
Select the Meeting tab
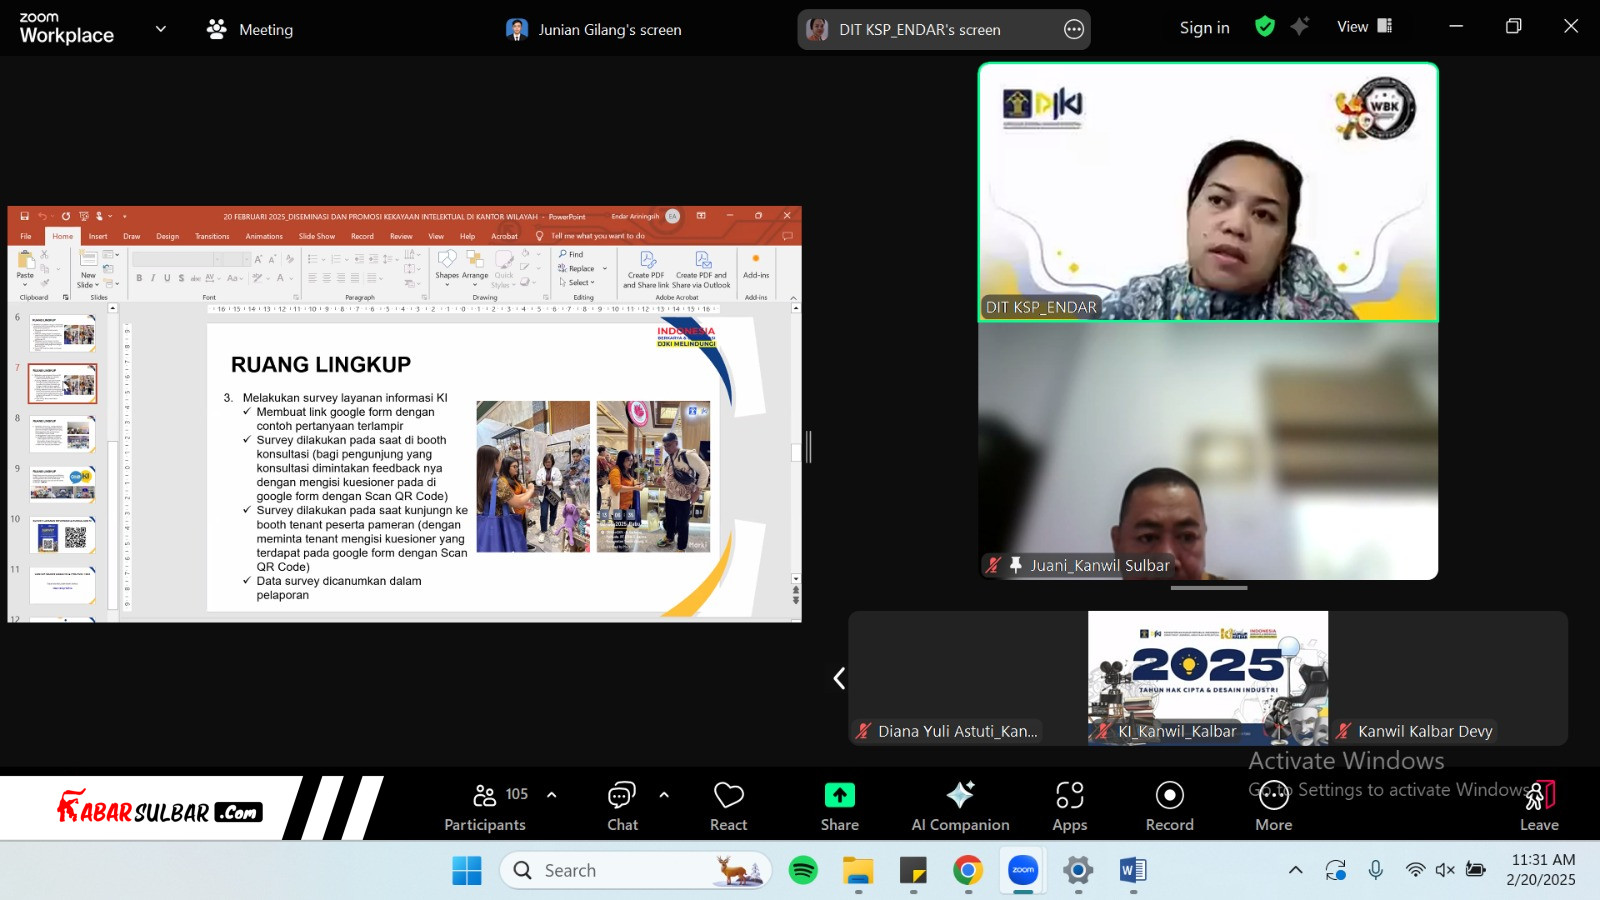(250, 30)
